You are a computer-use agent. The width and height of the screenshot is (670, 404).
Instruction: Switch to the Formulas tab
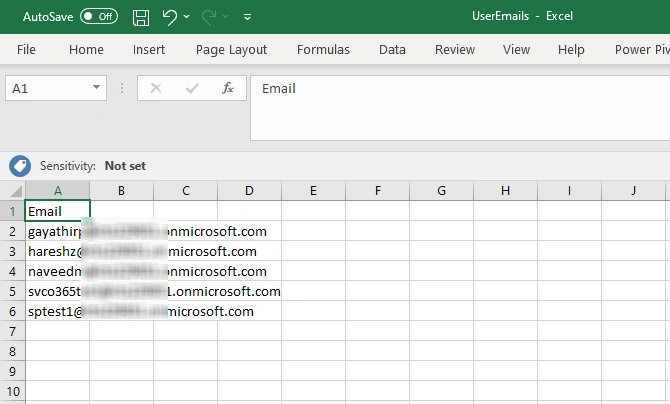coord(323,50)
